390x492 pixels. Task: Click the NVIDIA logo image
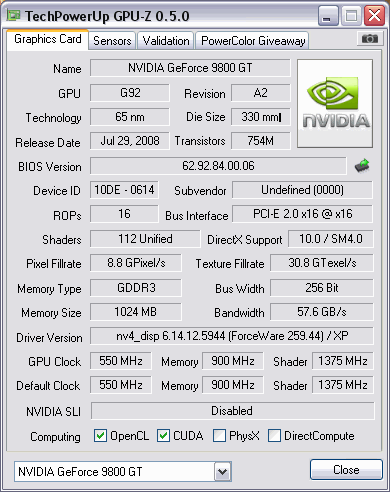click(335, 103)
